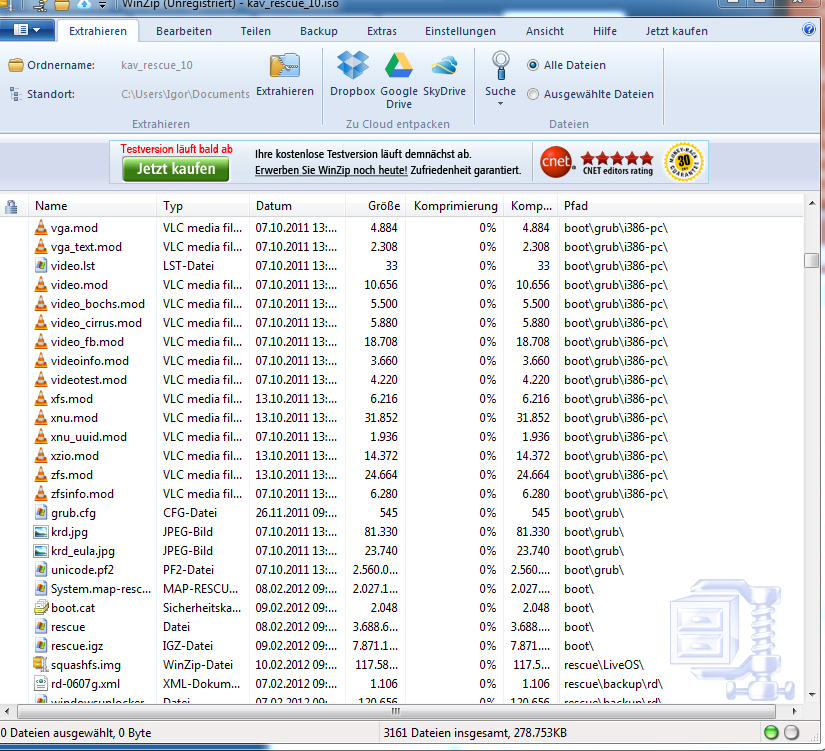Click the icon of boot.cat
The width and height of the screenshot is (825, 751).
coord(41,608)
